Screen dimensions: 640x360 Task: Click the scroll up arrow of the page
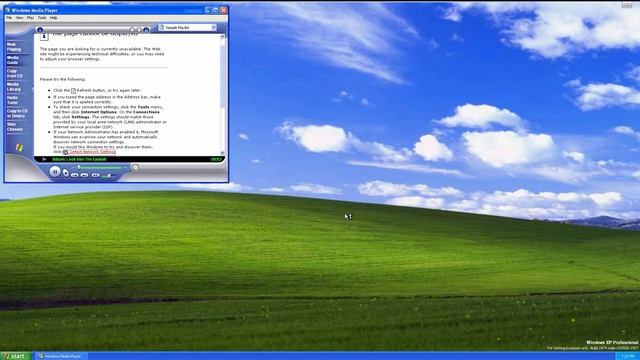point(222,37)
